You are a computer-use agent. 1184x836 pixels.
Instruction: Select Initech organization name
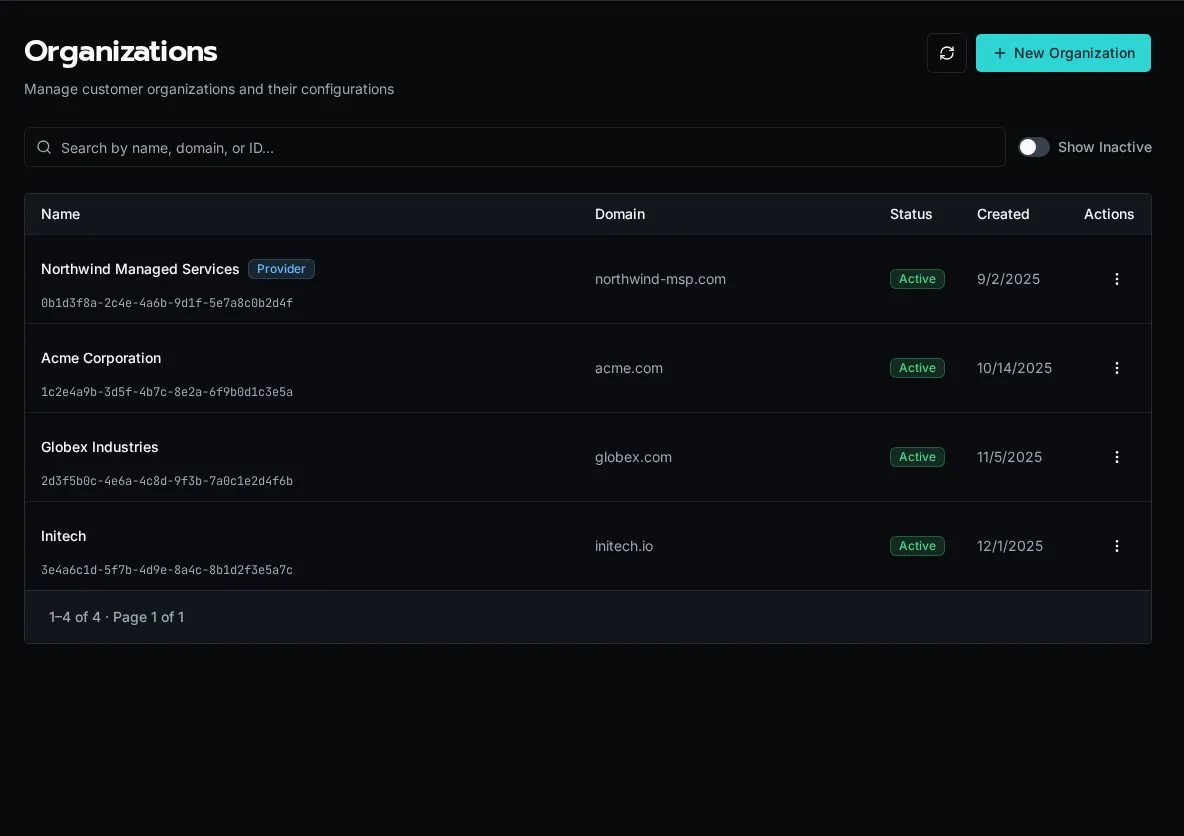(63, 536)
